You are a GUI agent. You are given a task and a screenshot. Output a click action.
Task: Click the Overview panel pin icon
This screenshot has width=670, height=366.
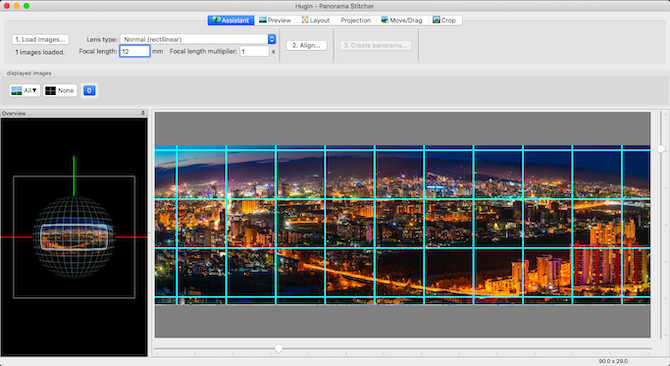tap(143, 113)
